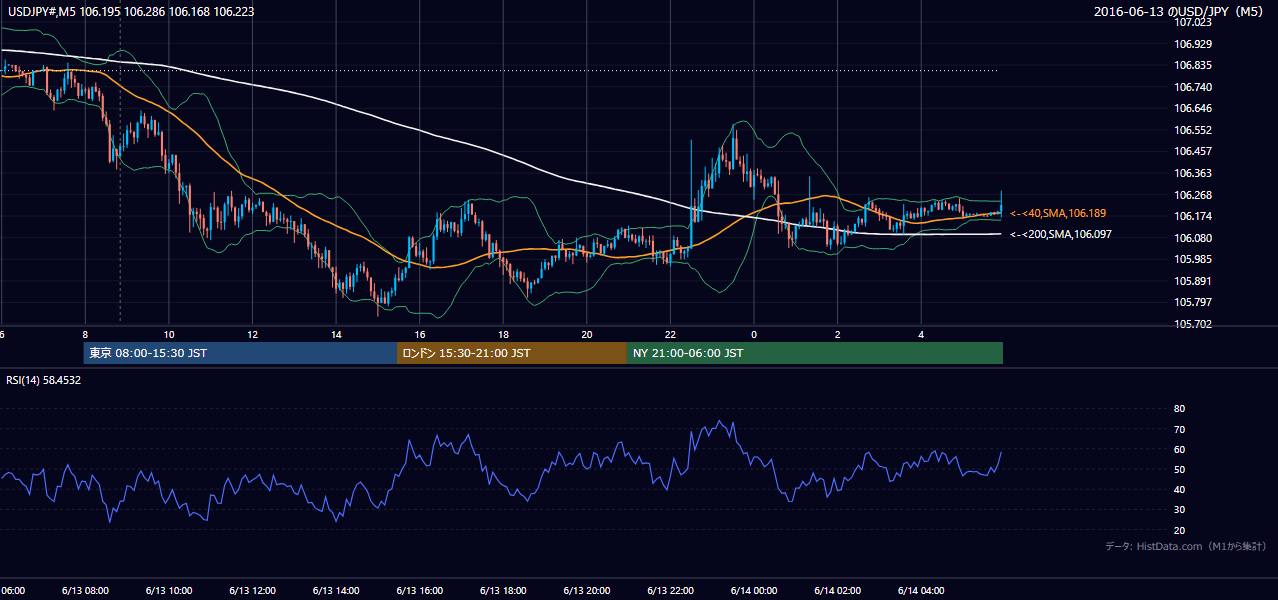Click the RSI 50 level label
This screenshot has width=1278, height=600.
pos(1179,469)
